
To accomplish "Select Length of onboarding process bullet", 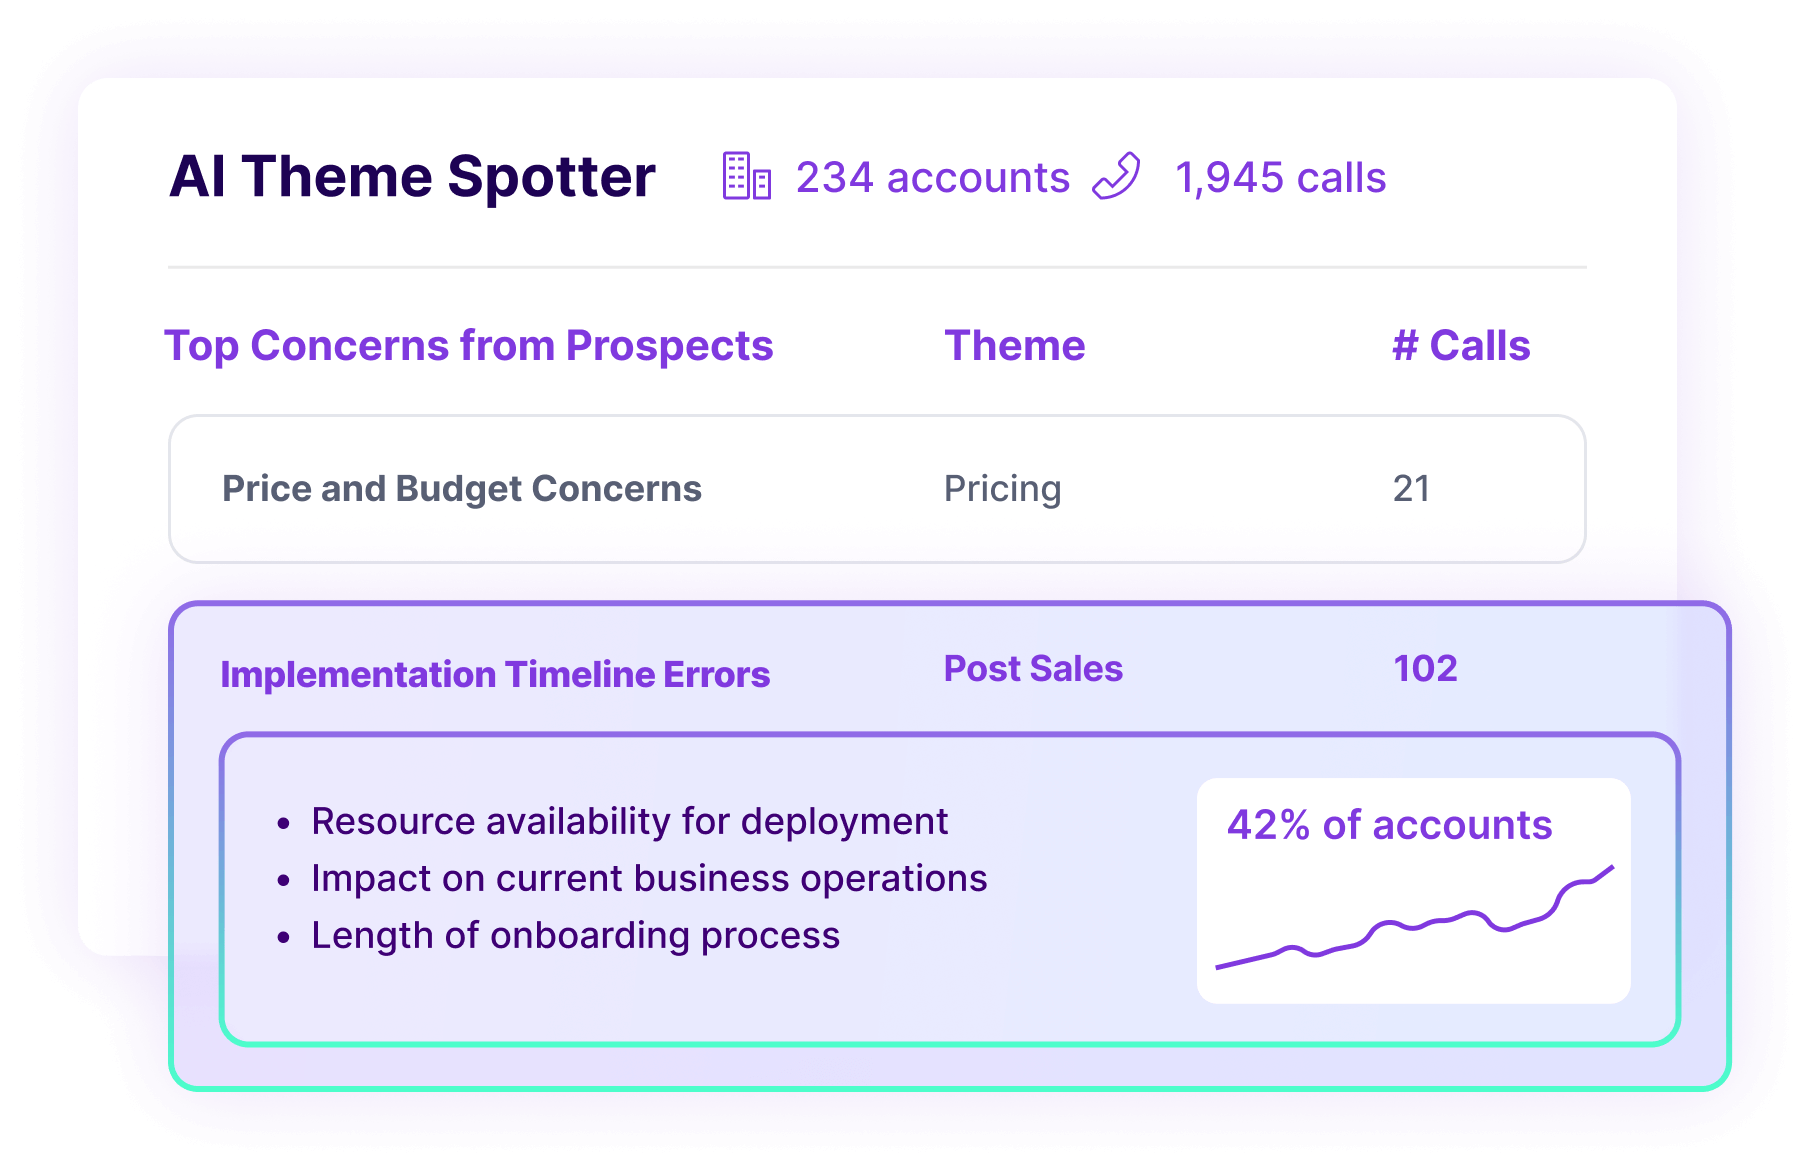I will [x=576, y=936].
